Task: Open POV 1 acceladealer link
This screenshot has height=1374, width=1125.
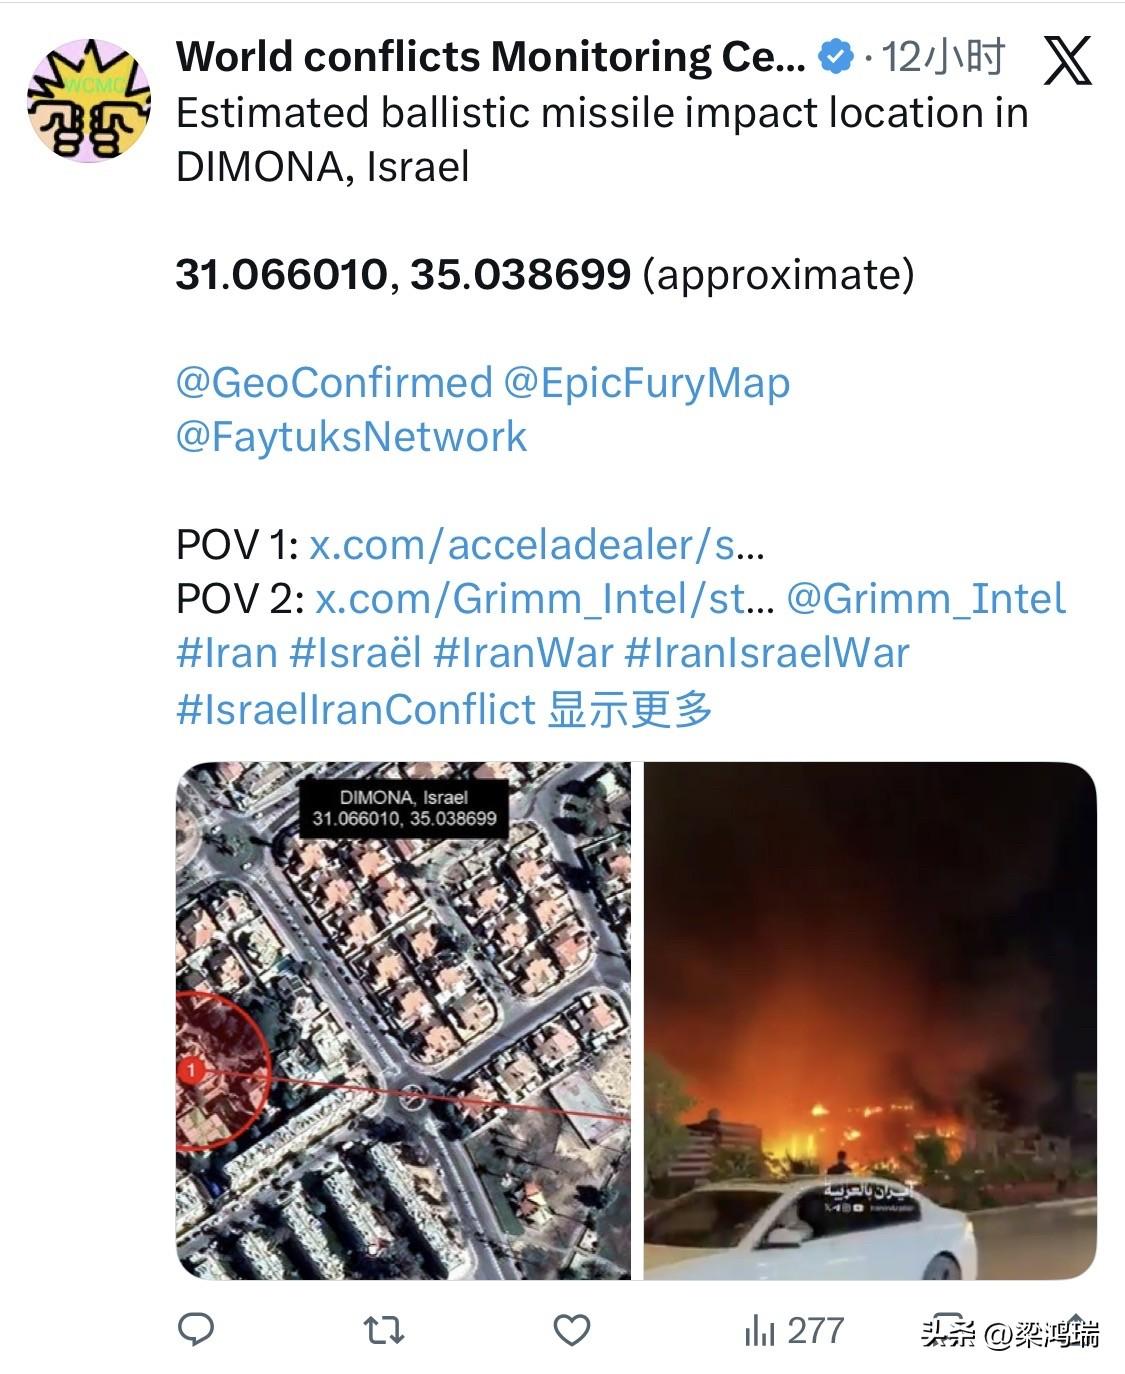Action: pos(537,545)
